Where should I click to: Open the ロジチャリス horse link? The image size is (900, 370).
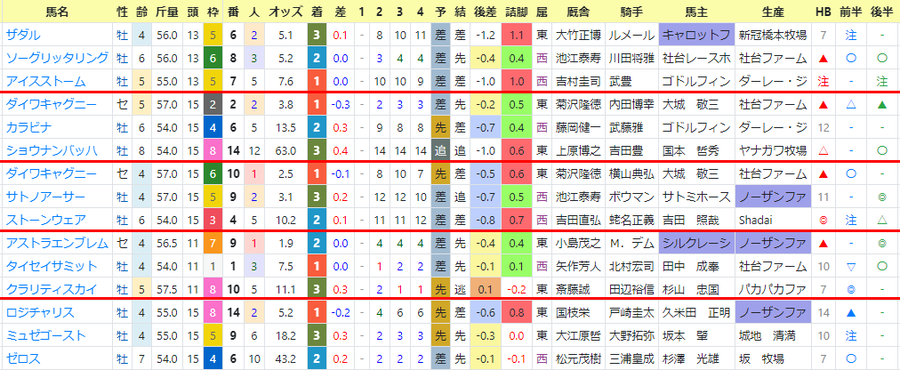[x=40, y=313]
